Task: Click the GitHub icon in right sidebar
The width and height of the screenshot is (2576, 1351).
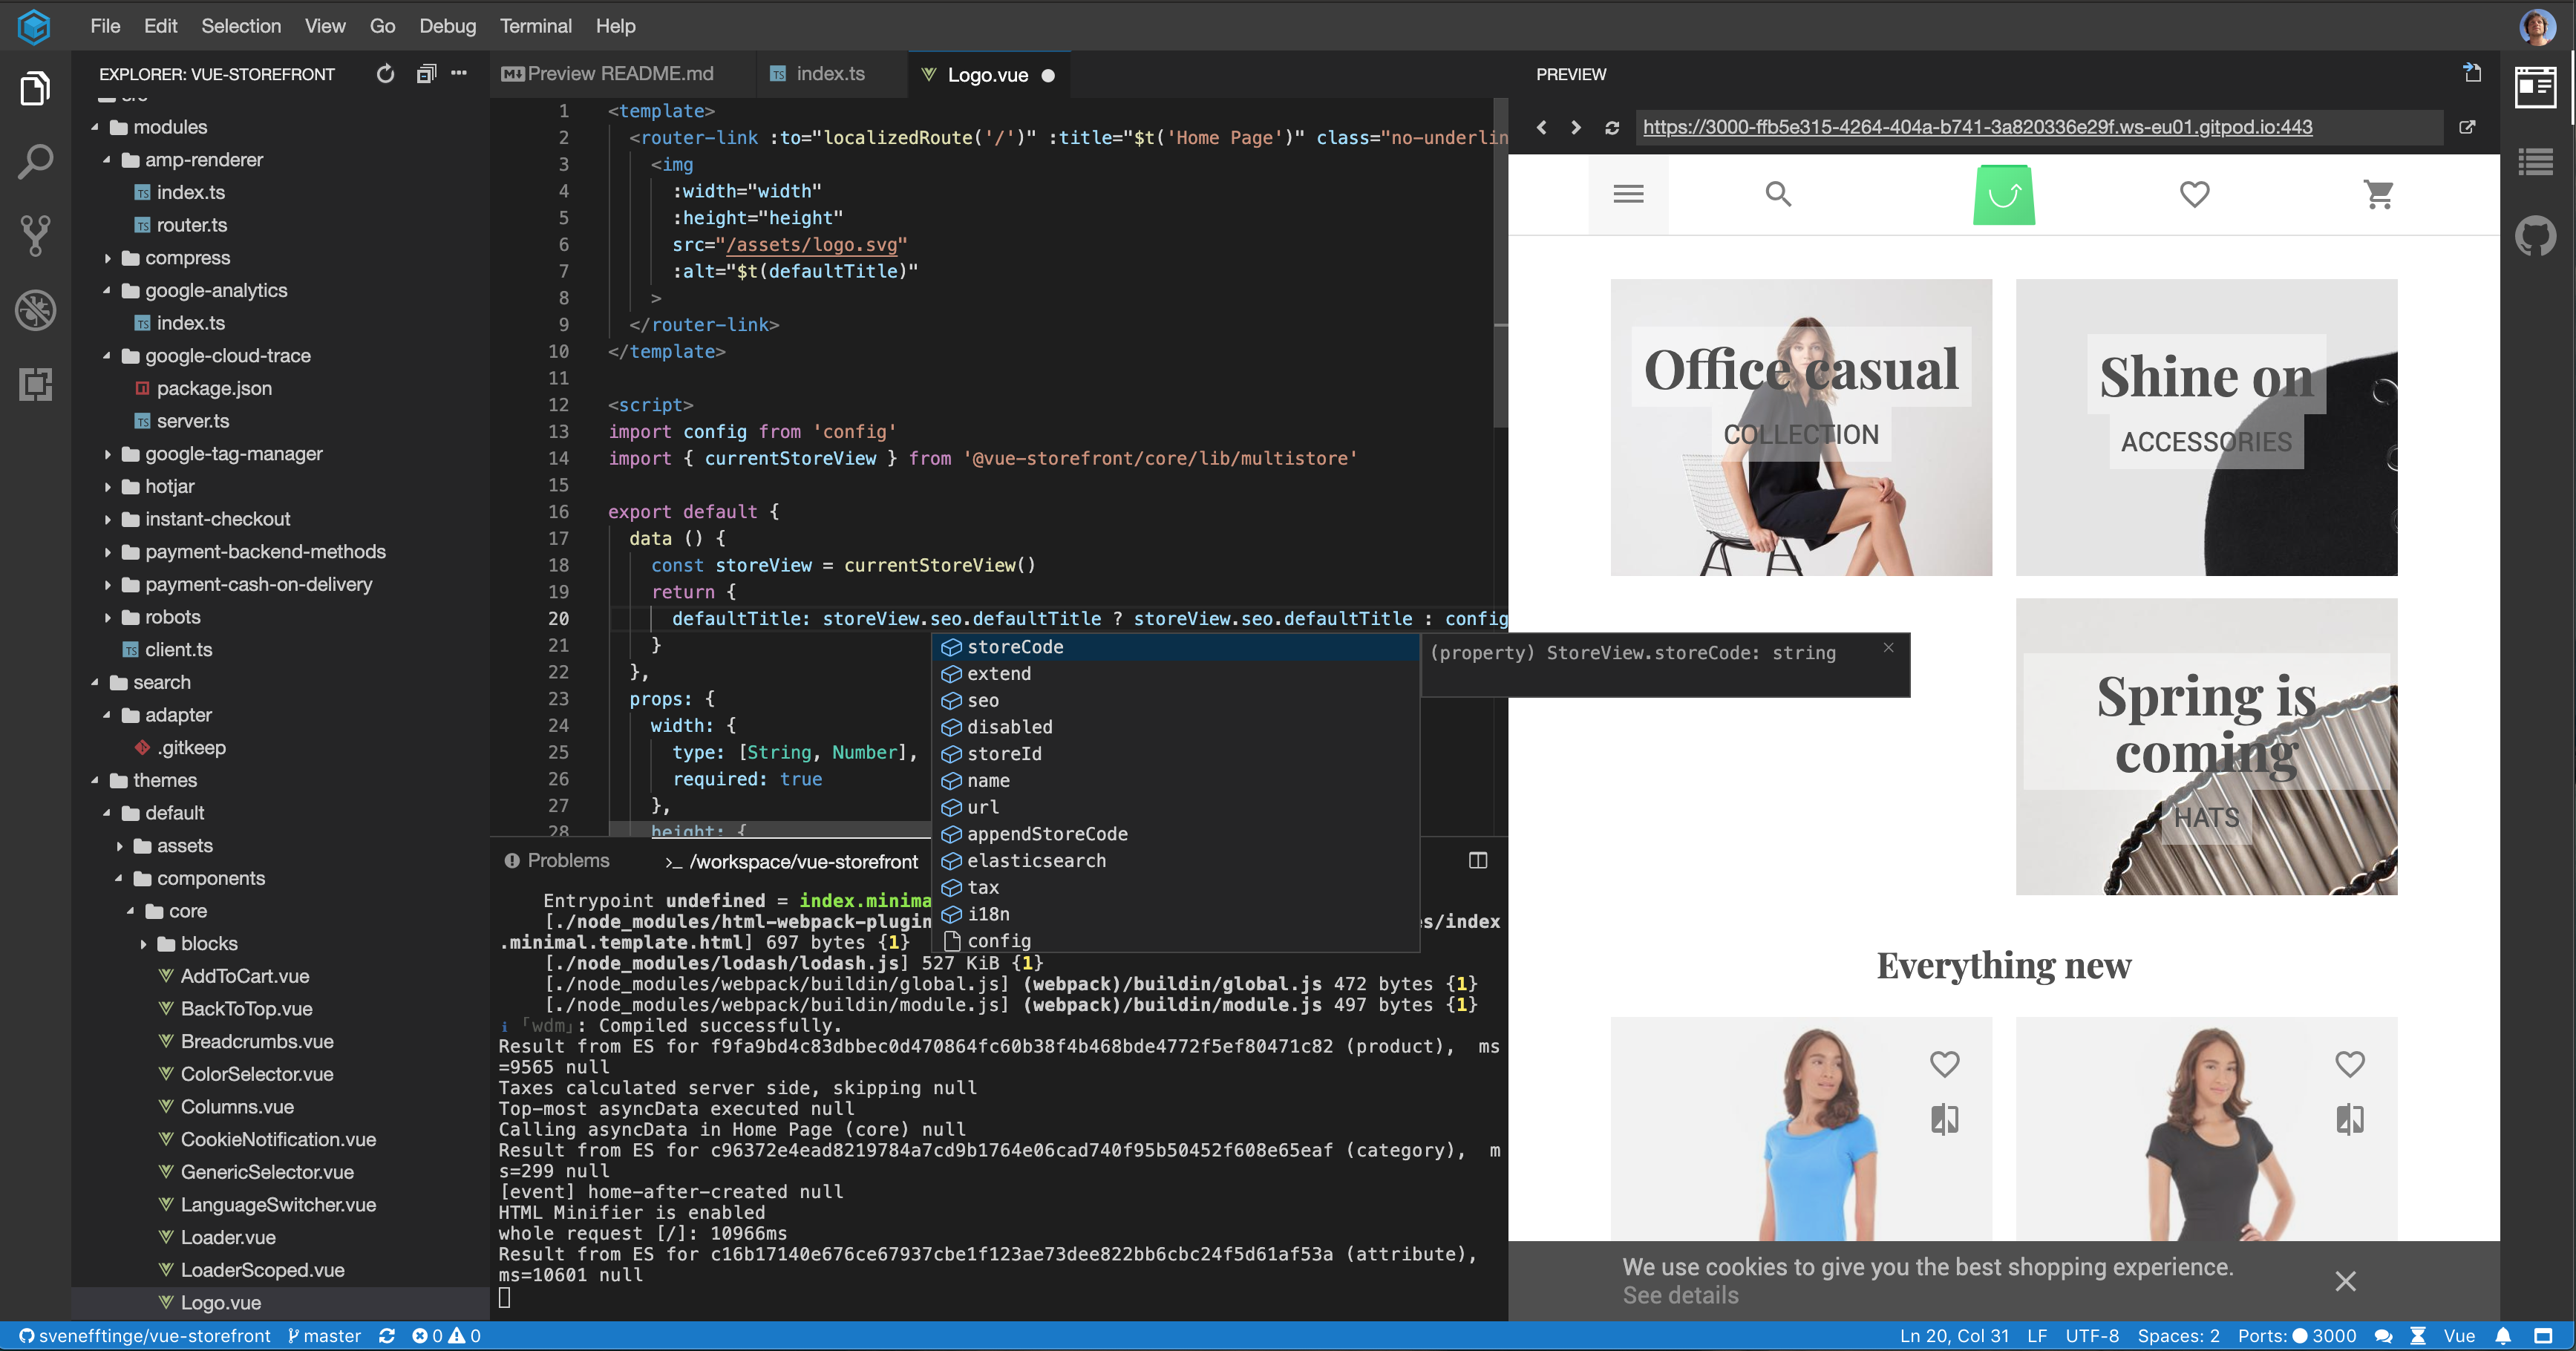Action: click(x=2535, y=237)
